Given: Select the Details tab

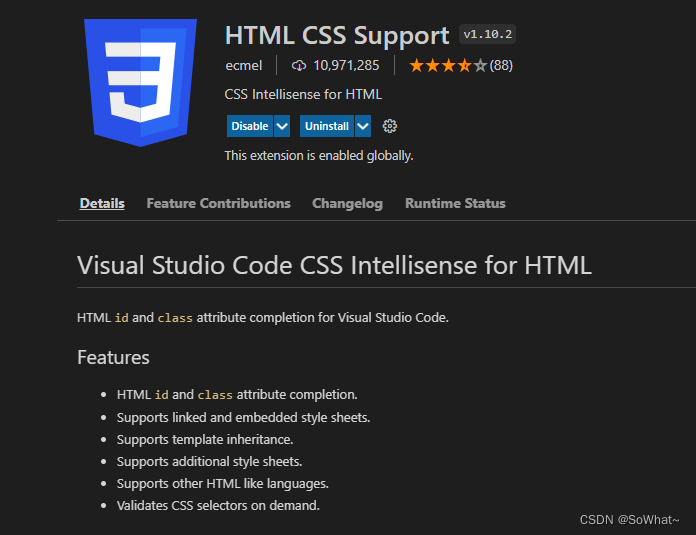Looking at the screenshot, I should pyautogui.click(x=102, y=203).
